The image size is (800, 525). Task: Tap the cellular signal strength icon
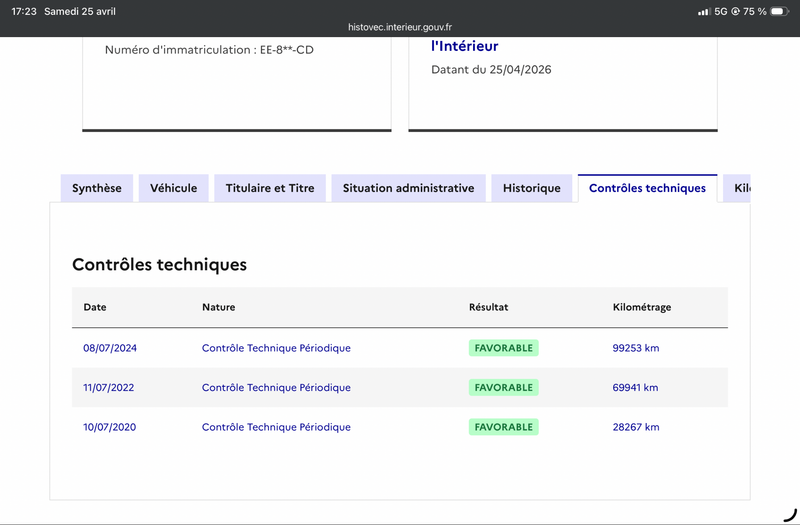click(704, 11)
